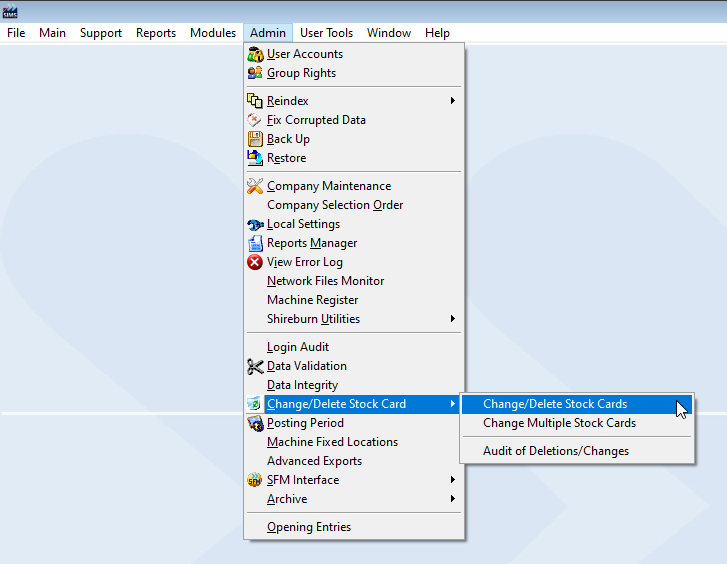Click the Shireburn Utilities label
727x564 pixels.
coord(313,319)
